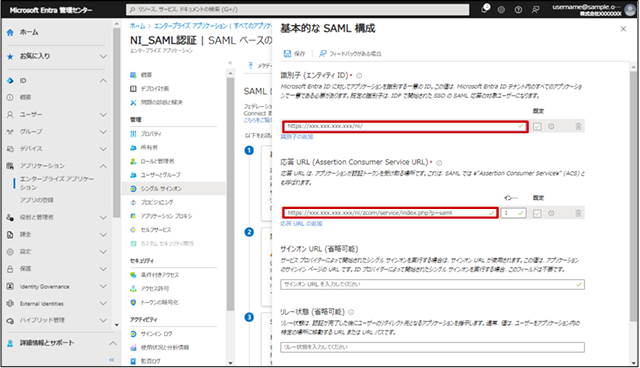Collapse 詳細情報とサポート section
The image size is (640, 368).
[113, 343]
